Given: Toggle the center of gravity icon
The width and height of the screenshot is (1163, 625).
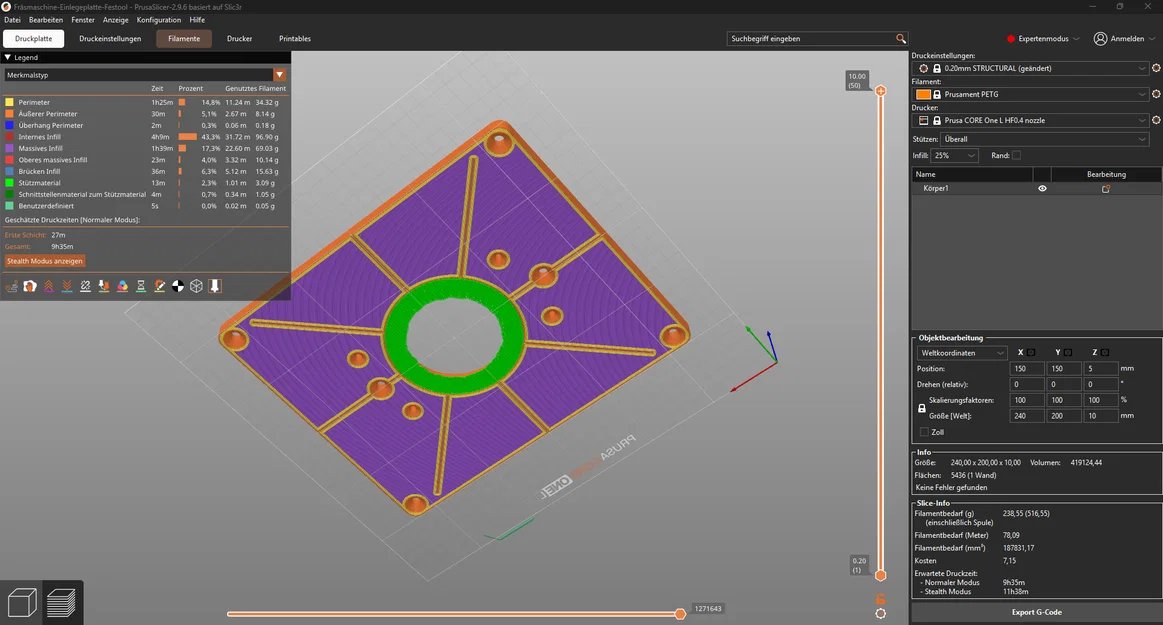Looking at the screenshot, I should 178,286.
